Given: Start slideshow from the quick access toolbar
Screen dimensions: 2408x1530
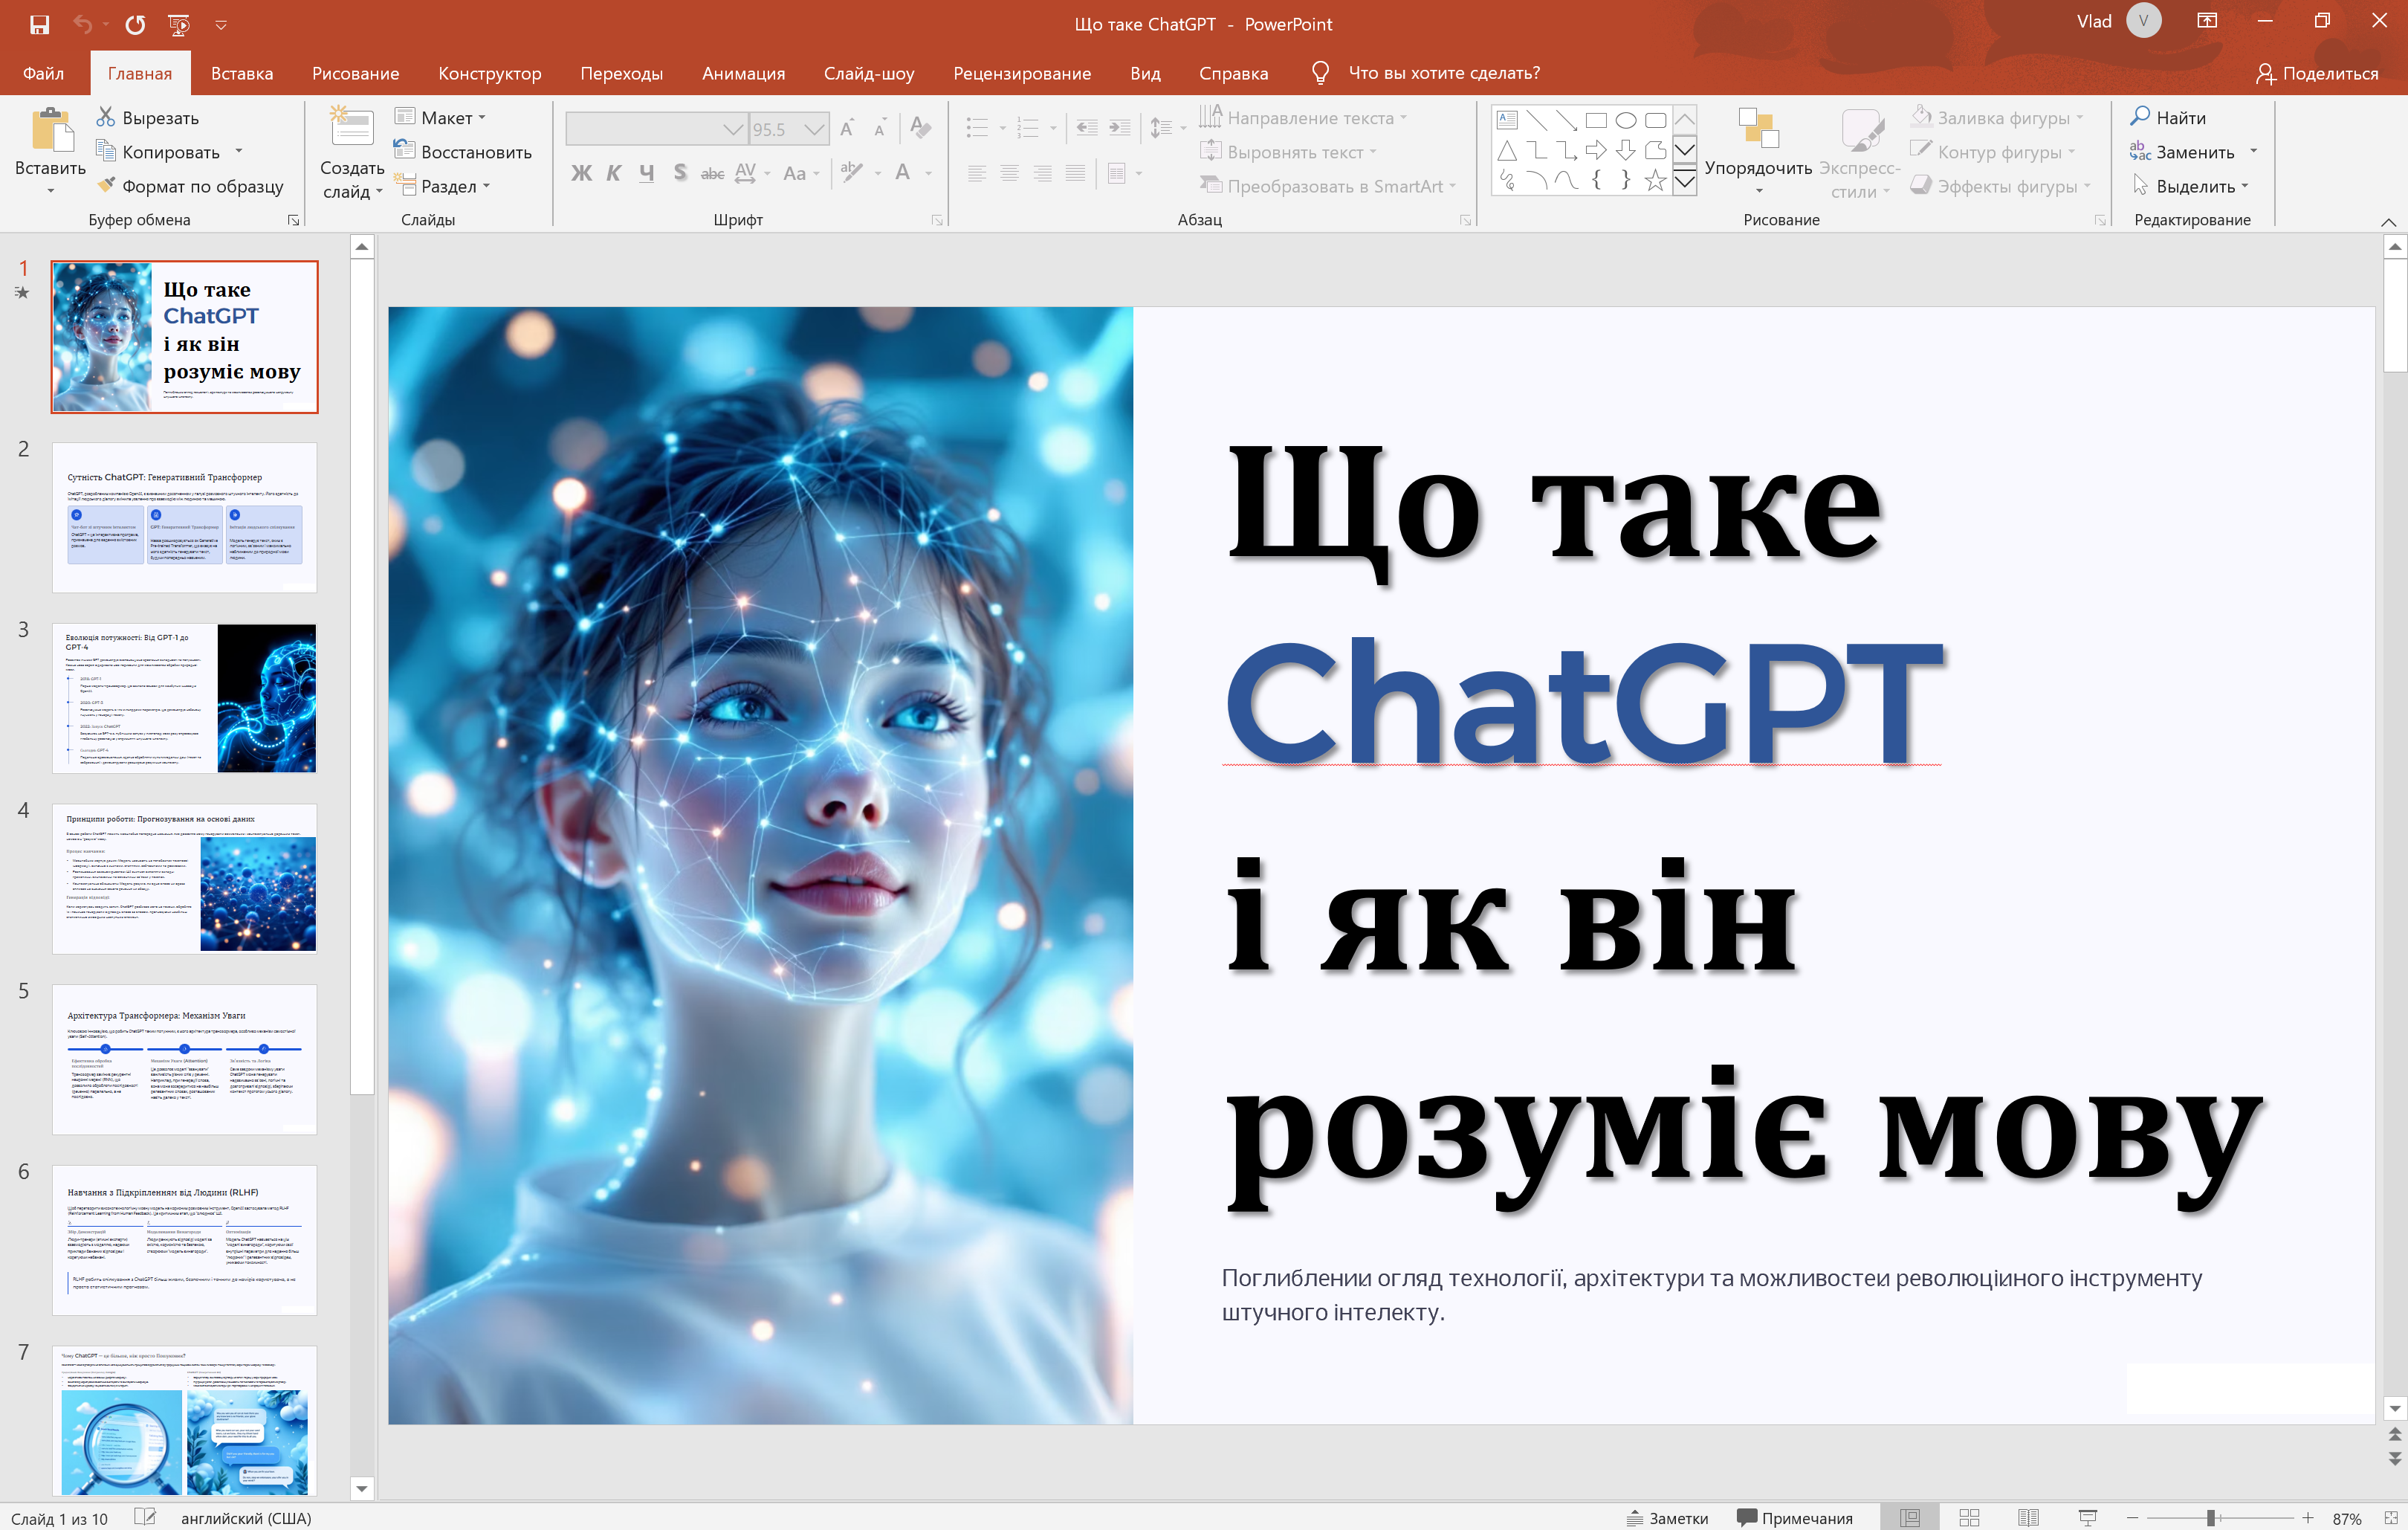Looking at the screenshot, I should click(x=179, y=24).
